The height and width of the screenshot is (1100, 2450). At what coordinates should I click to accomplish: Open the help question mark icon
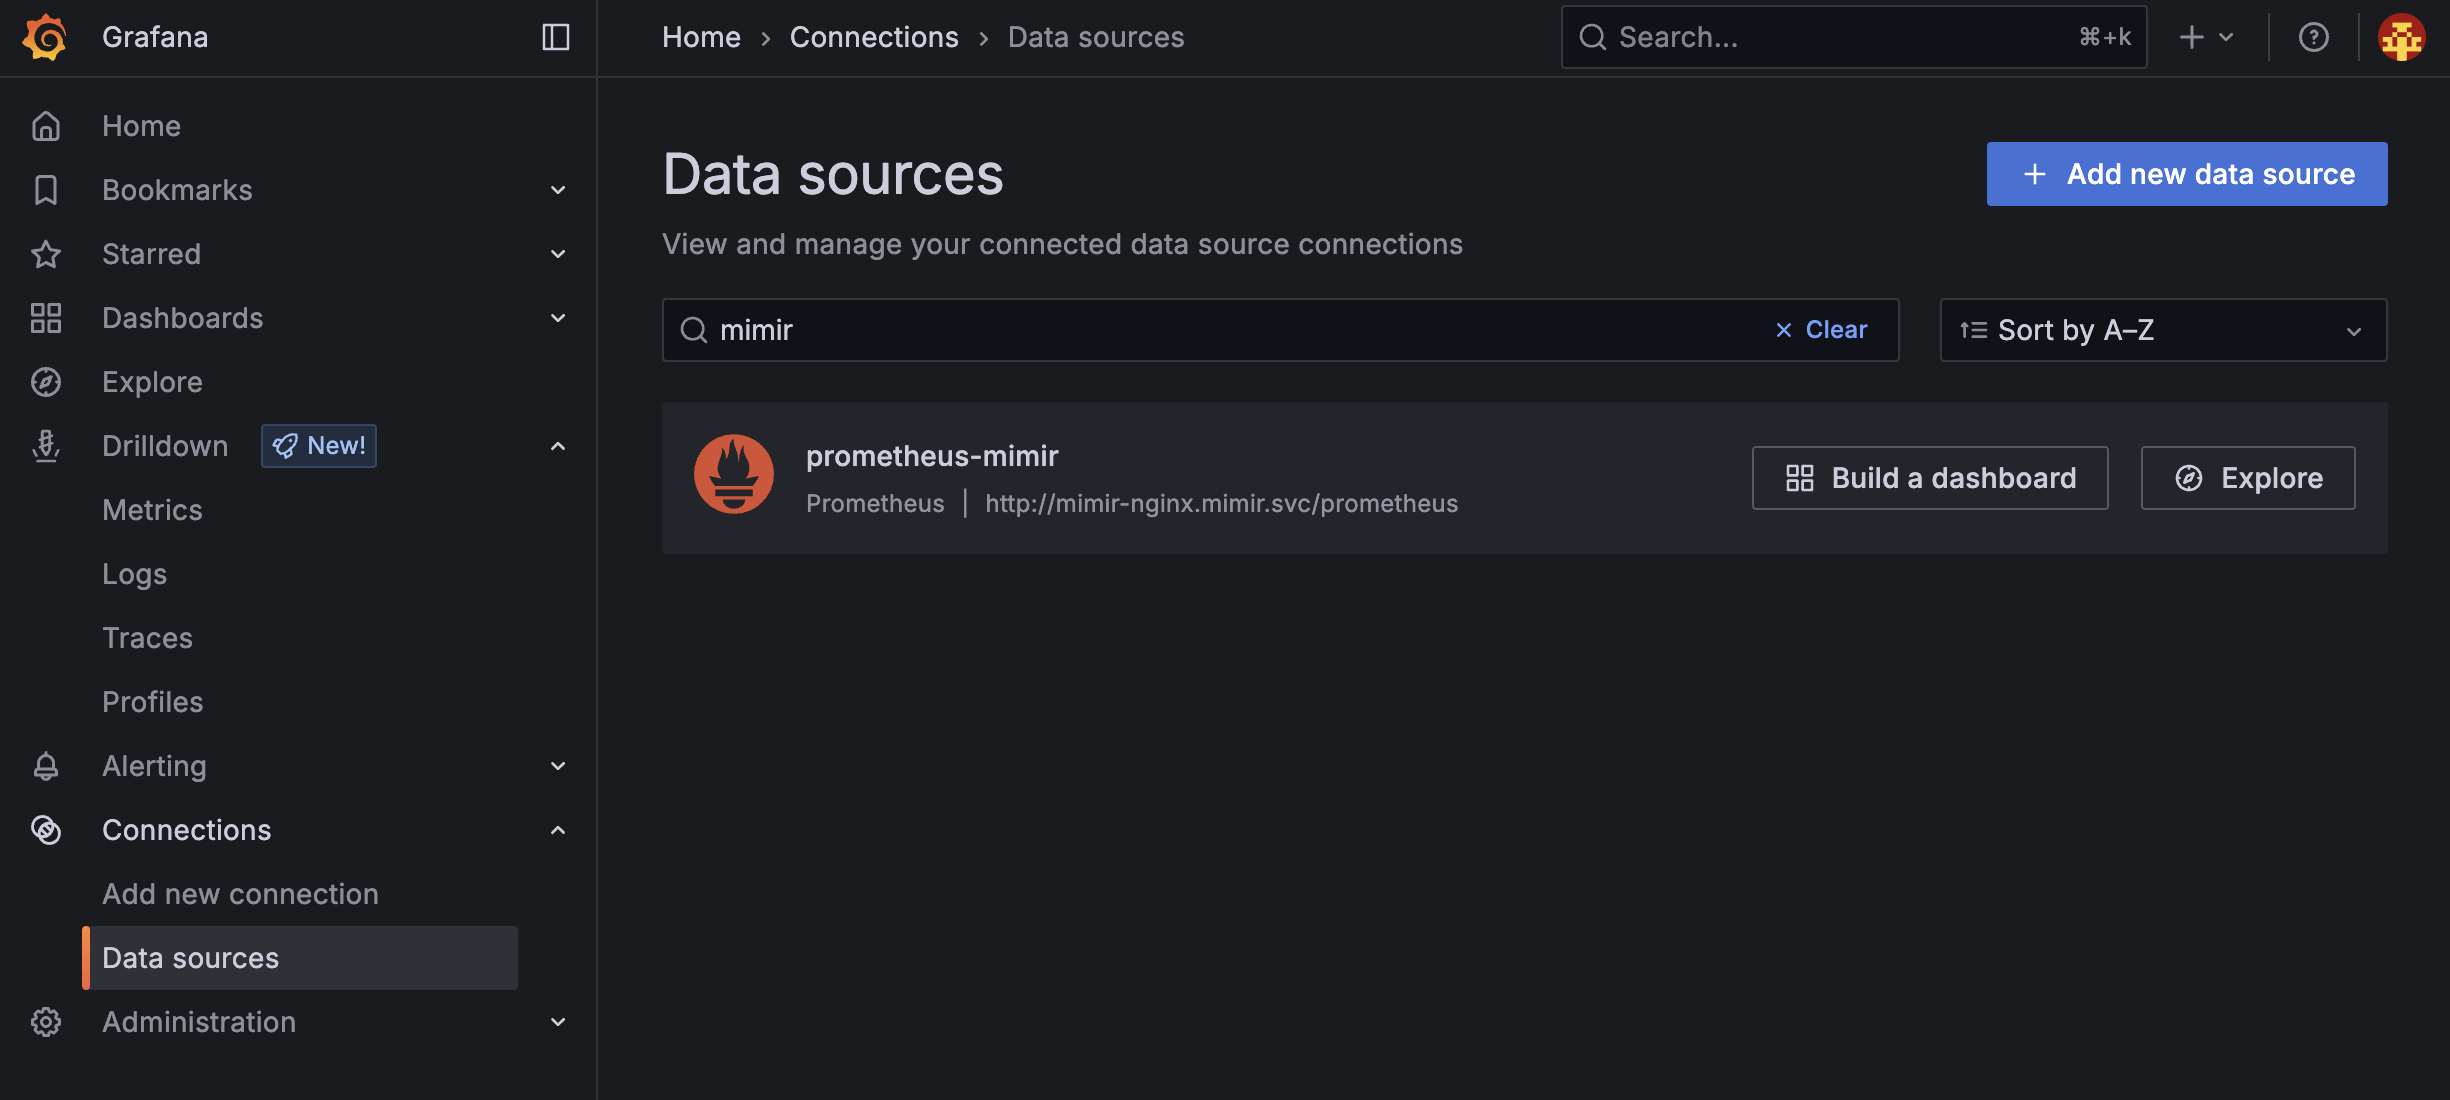pyautogui.click(x=2314, y=37)
